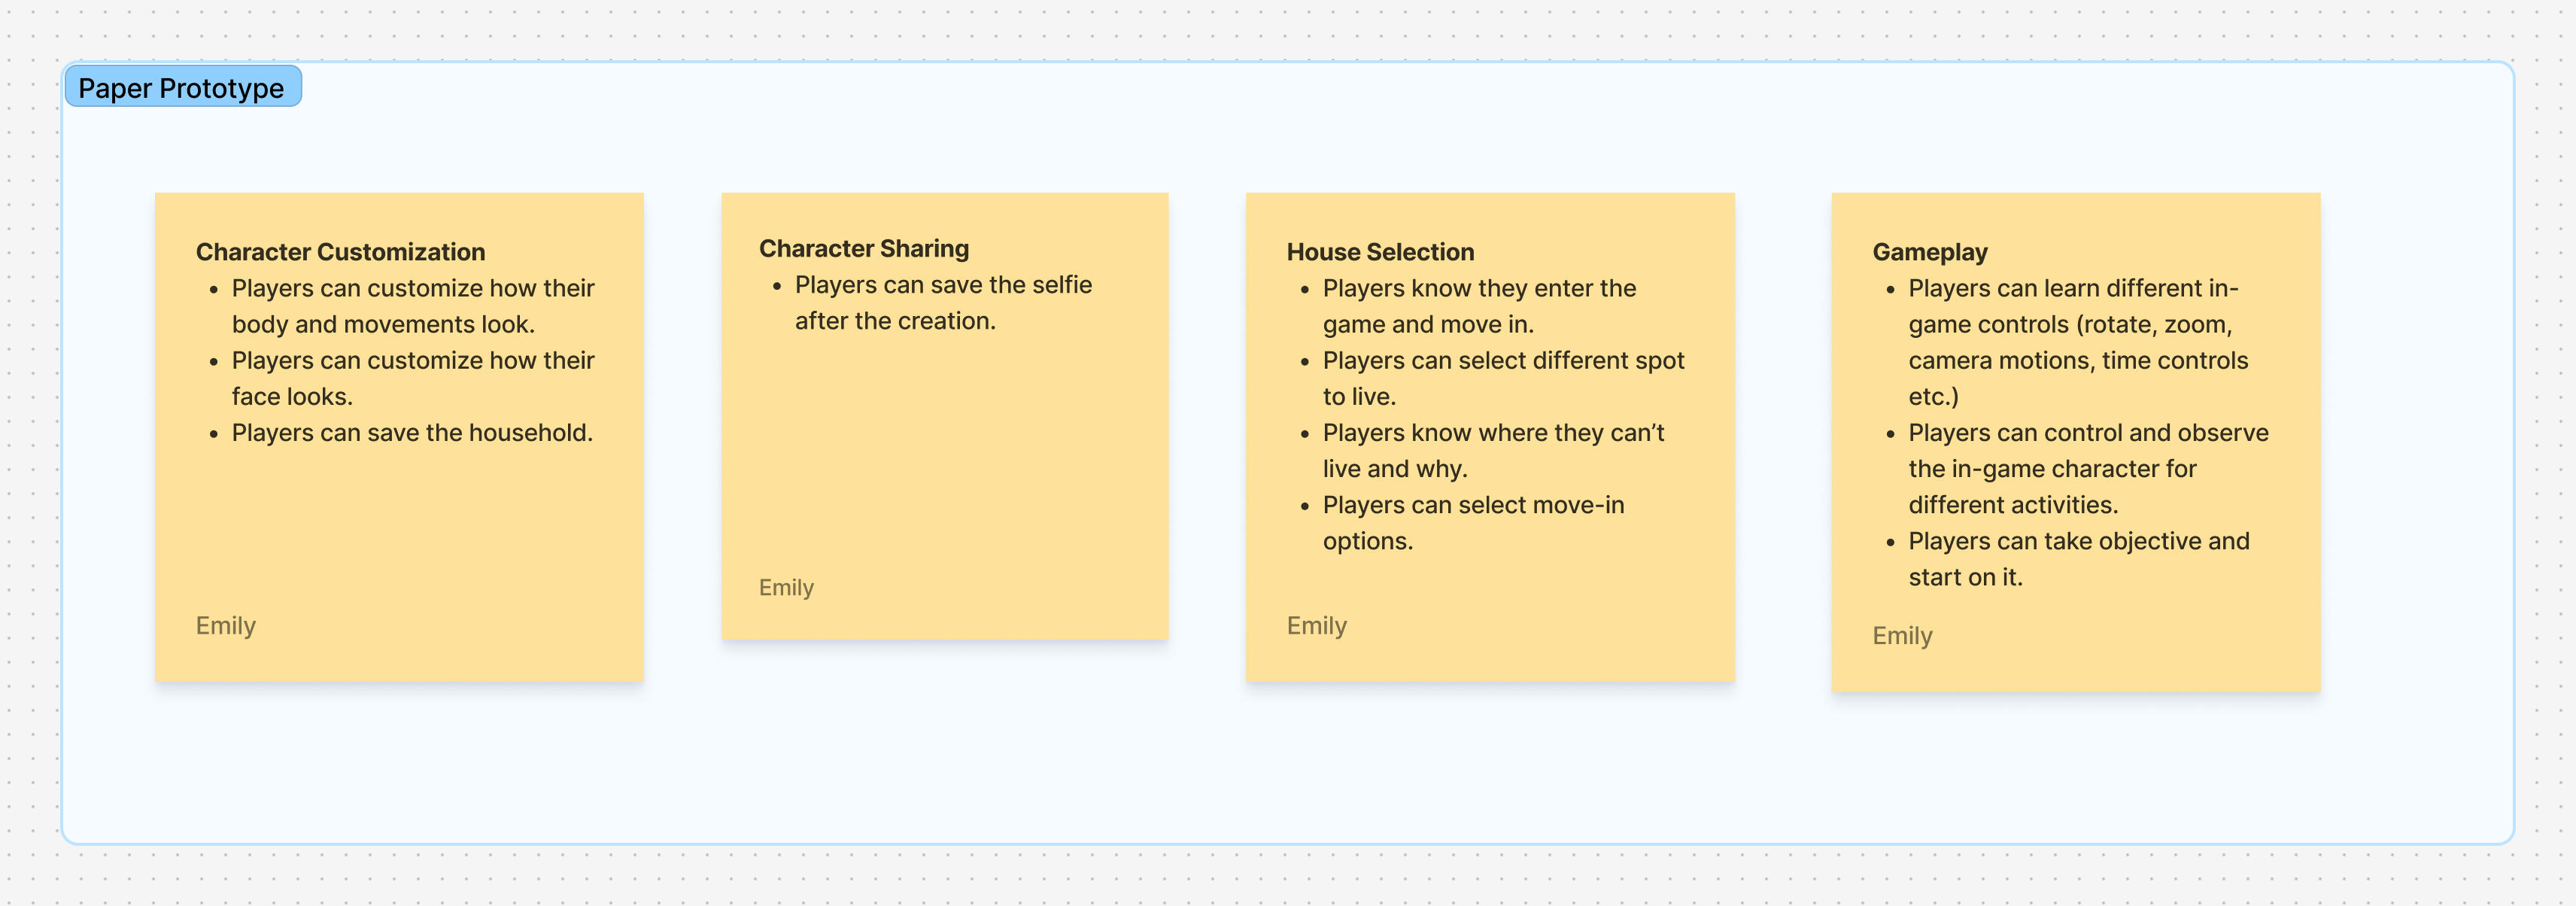Click the Emily author on Character Sharing note
Viewport: 2576px width, 906px height.
point(786,587)
